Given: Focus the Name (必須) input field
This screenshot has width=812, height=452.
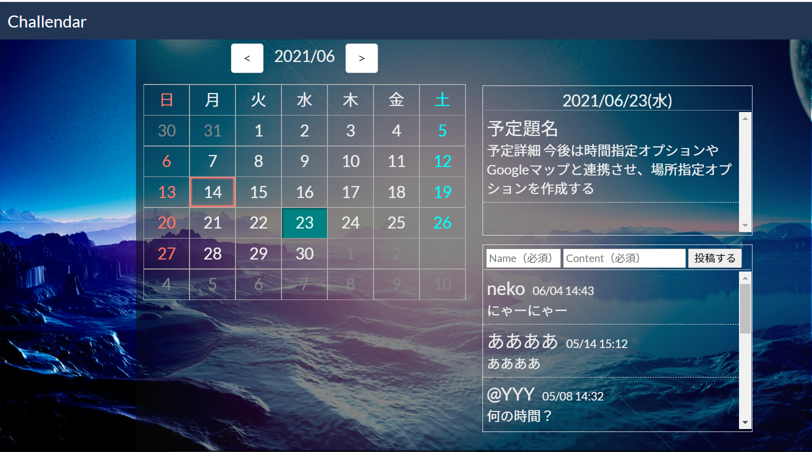Looking at the screenshot, I should pos(523,258).
